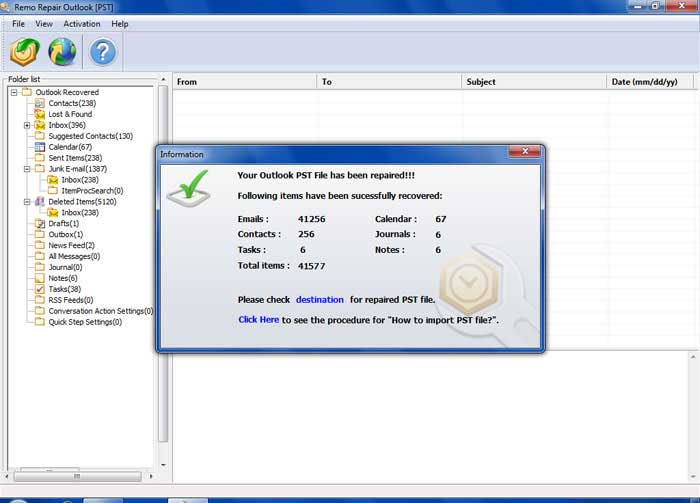This screenshot has height=503, width=700.
Task: Select the Suggested Contacts(130) folder
Action: coord(91,136)
